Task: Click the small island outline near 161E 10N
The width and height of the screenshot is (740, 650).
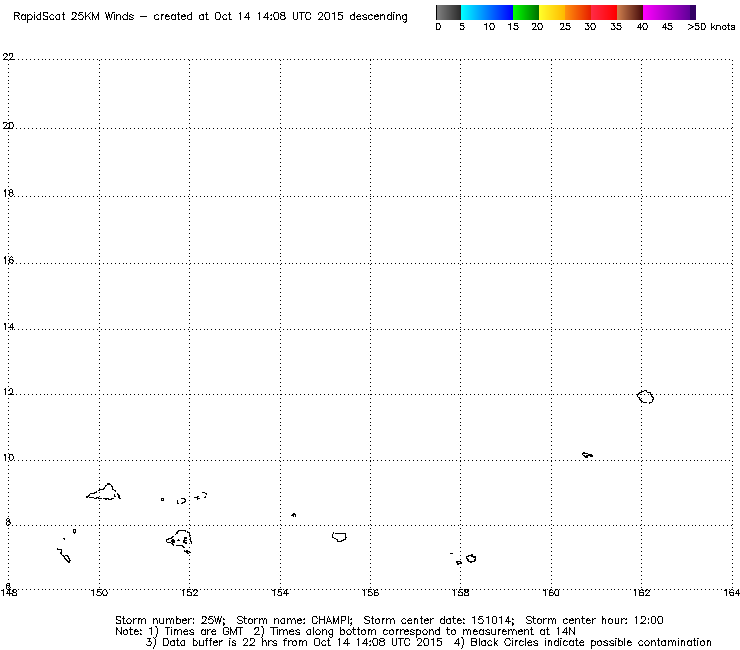Action: pos(588,455)
